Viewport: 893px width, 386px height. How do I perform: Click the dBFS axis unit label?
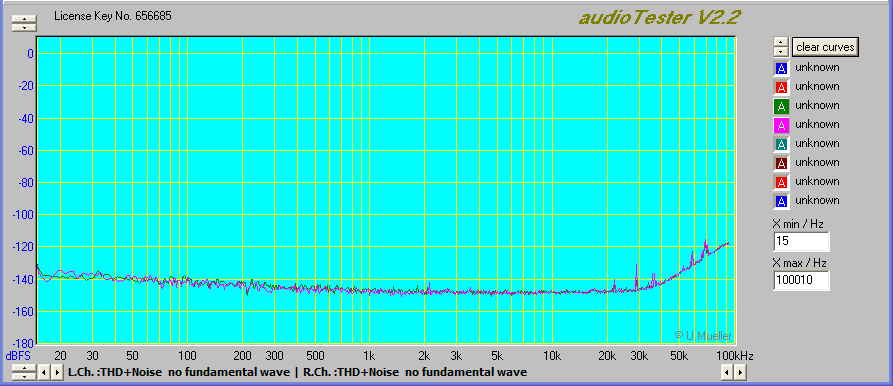18,356
